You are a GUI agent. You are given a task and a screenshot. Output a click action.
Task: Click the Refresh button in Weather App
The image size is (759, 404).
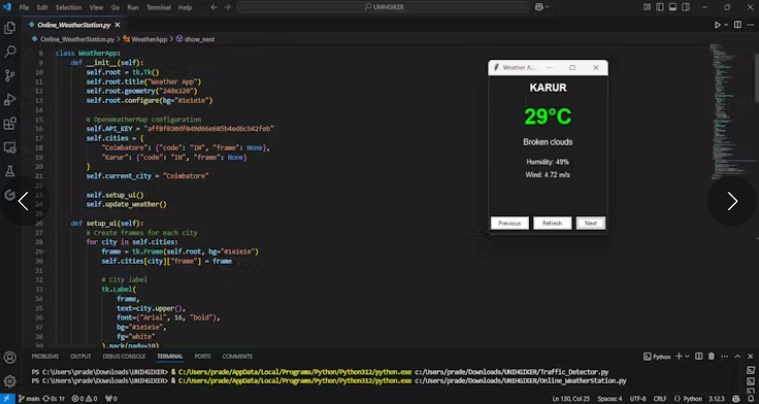coord(552,223)
